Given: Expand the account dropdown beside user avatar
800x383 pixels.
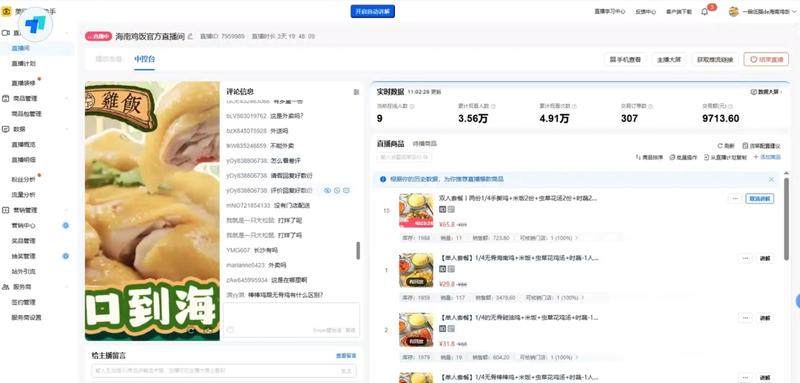Looking at the screenshot, I should point(792,12).
